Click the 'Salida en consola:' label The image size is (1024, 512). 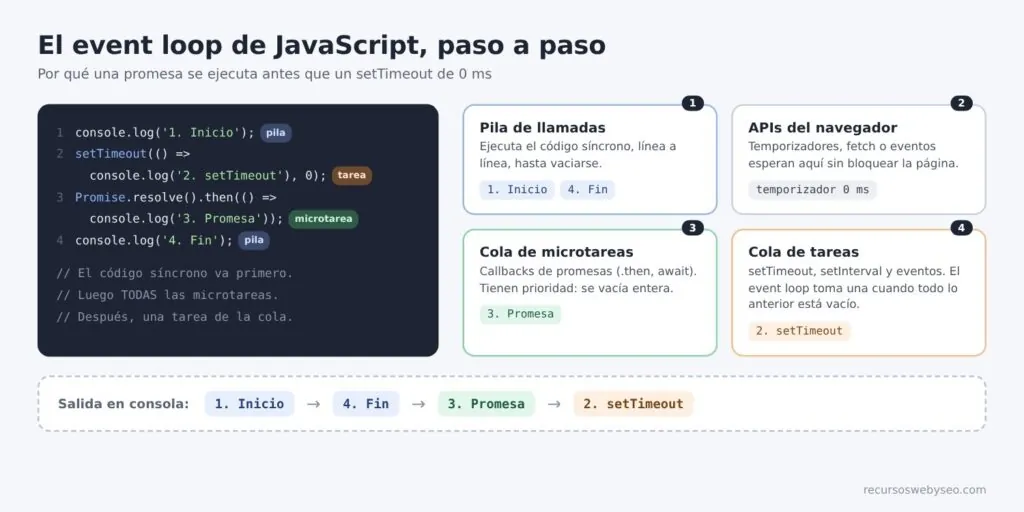(123, 404)
